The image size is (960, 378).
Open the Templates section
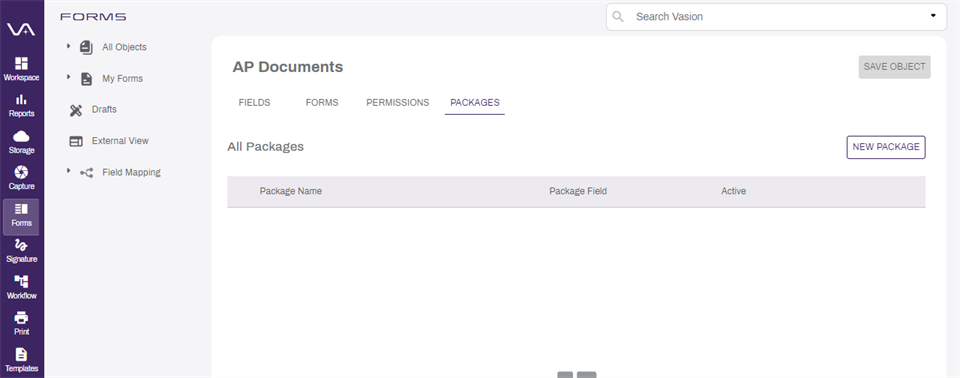(21, 360)
